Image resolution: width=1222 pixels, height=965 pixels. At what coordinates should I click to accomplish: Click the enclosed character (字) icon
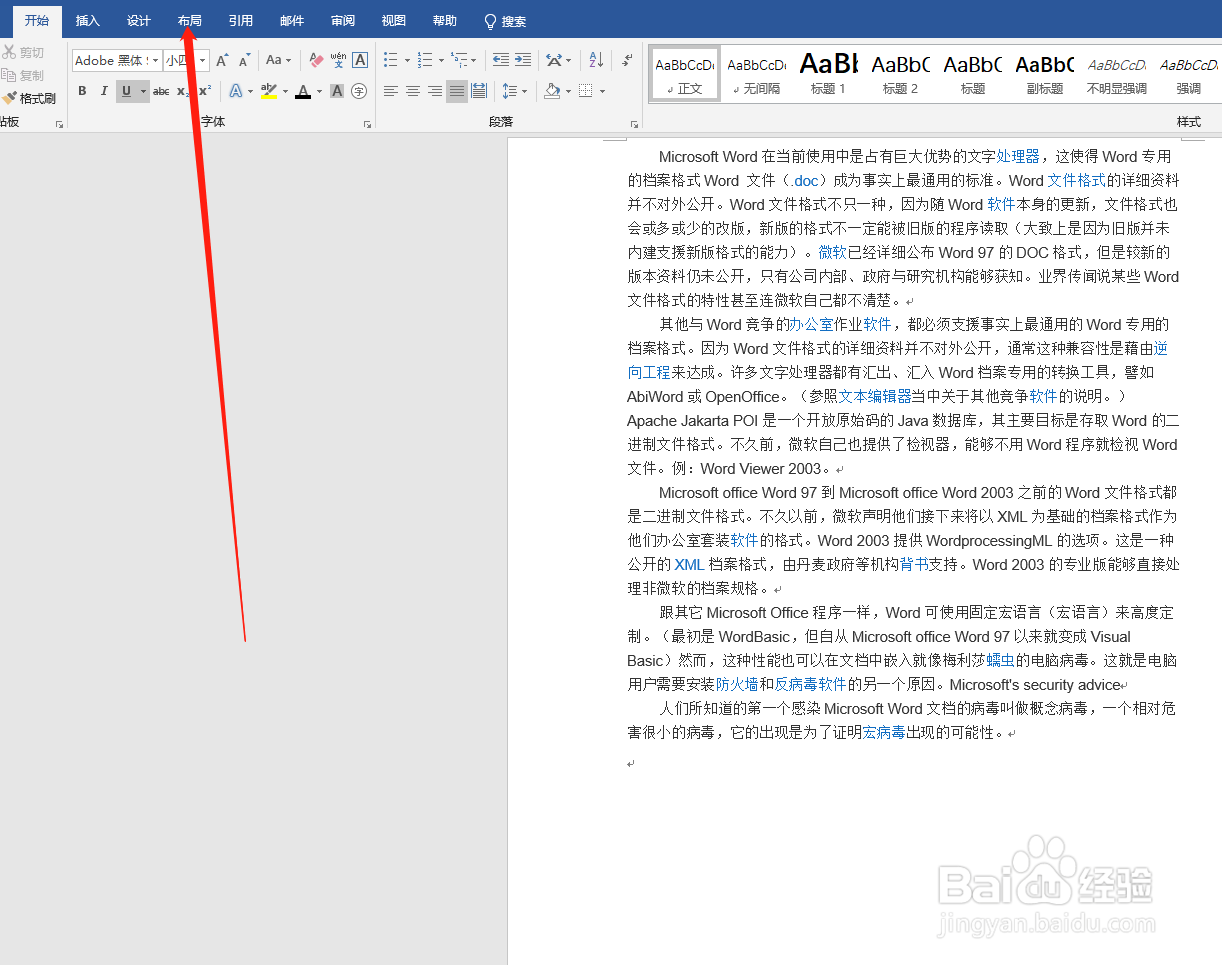click(x=359, y=92)
